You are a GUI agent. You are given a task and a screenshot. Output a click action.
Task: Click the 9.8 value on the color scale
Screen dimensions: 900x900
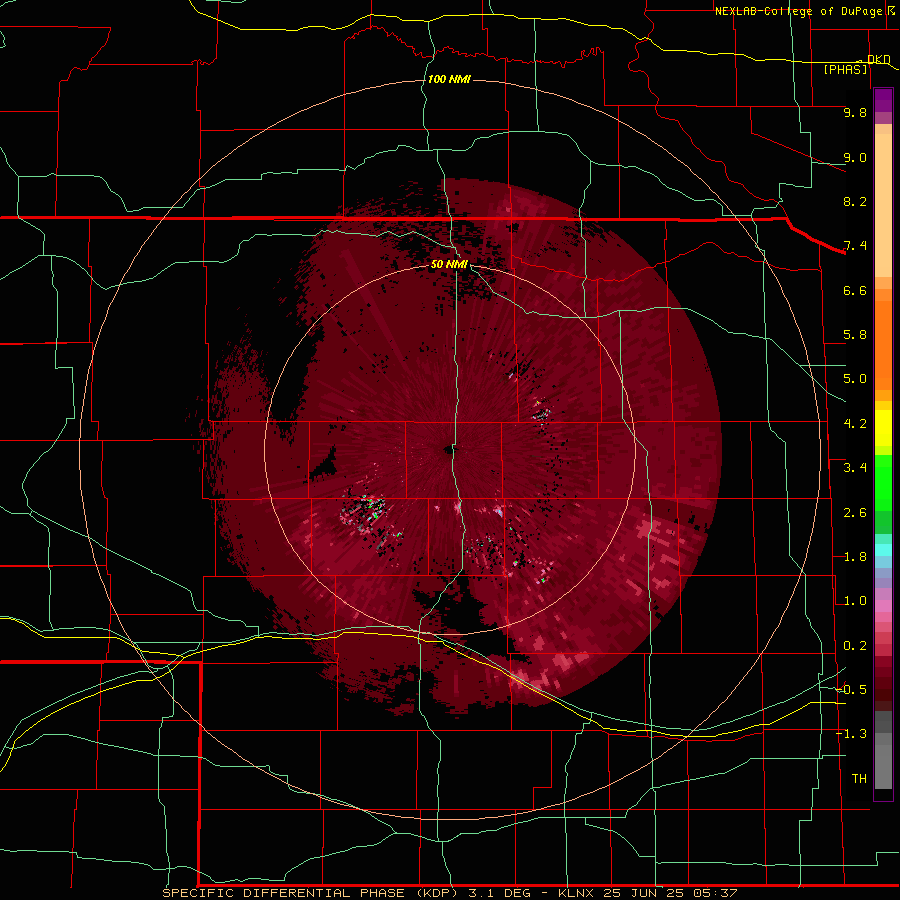click(x=855, y=112)
